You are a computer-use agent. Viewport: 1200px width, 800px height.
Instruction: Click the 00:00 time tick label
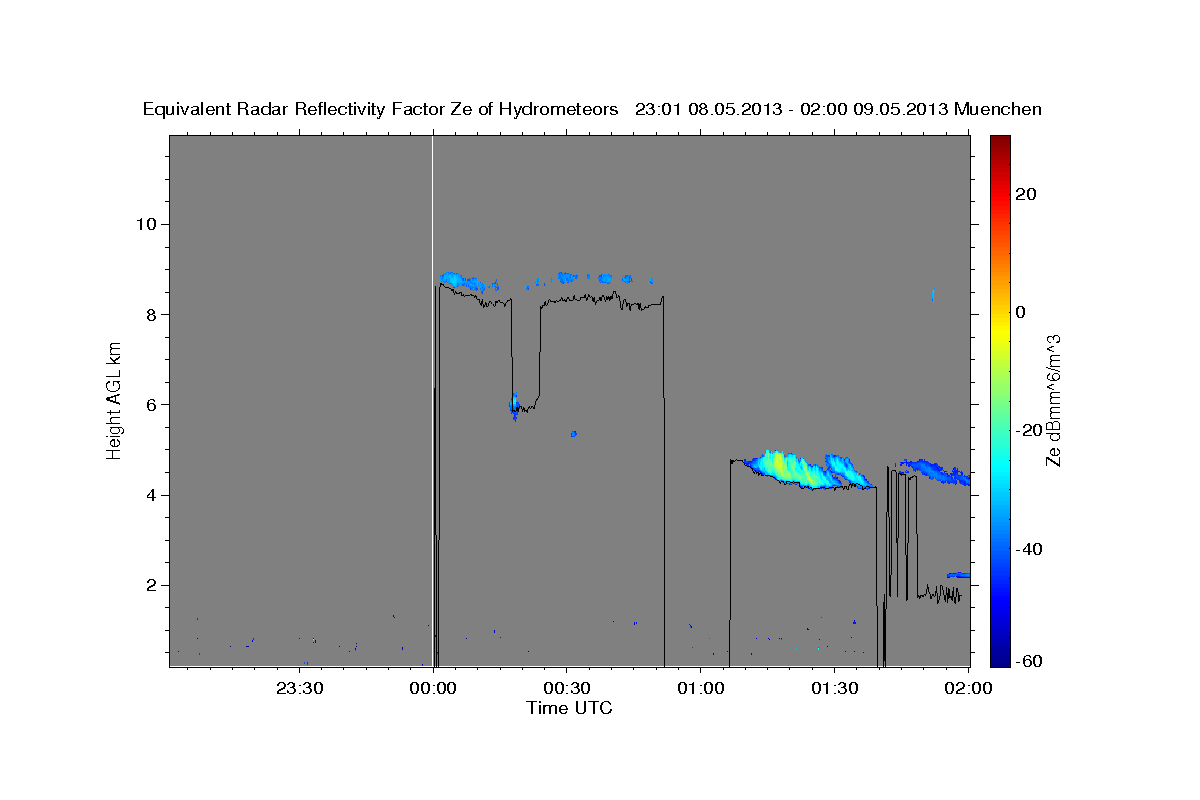433,688
